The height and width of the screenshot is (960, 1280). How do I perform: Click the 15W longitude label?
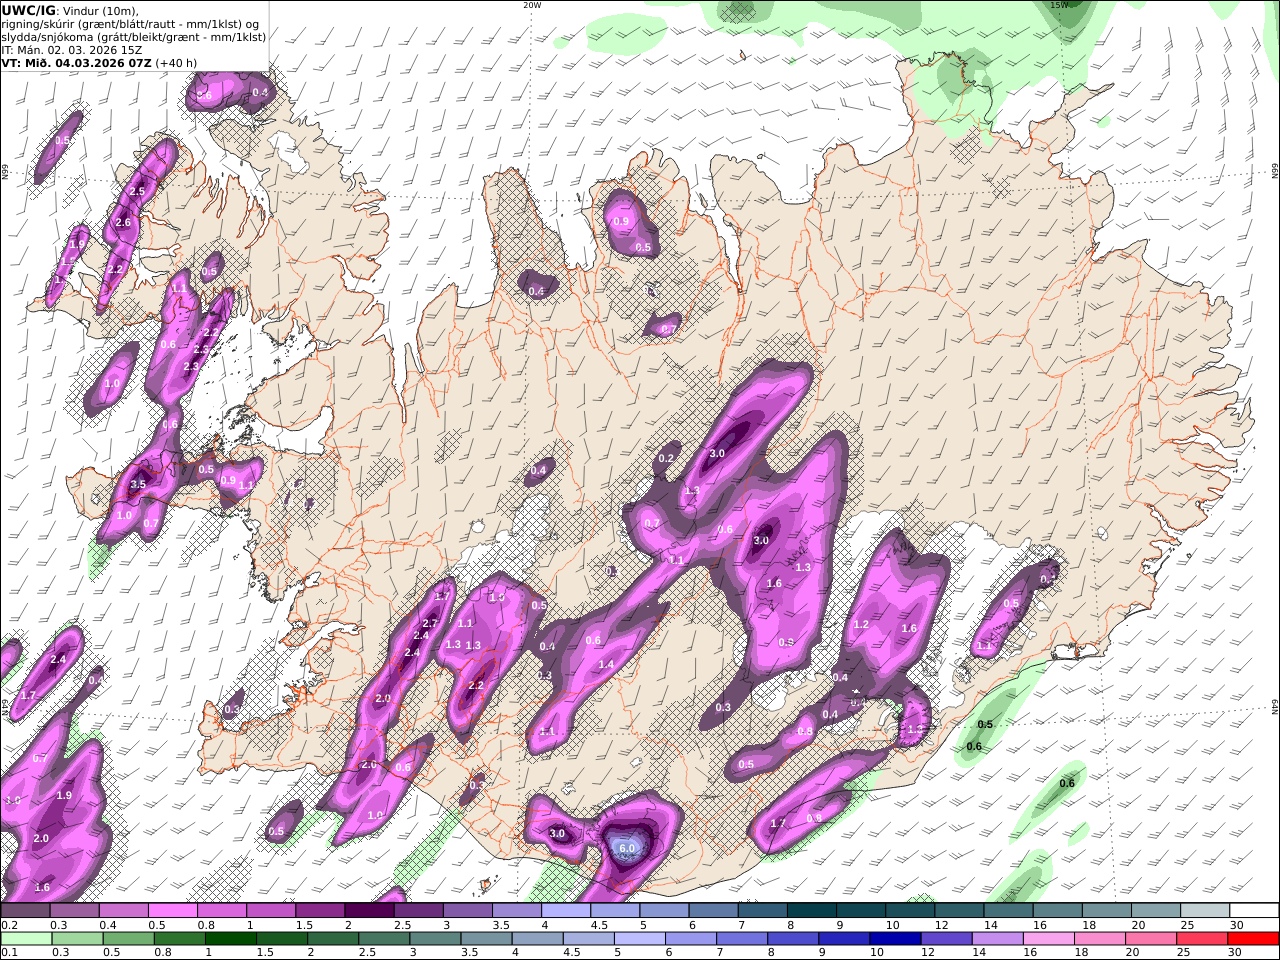1059,5
